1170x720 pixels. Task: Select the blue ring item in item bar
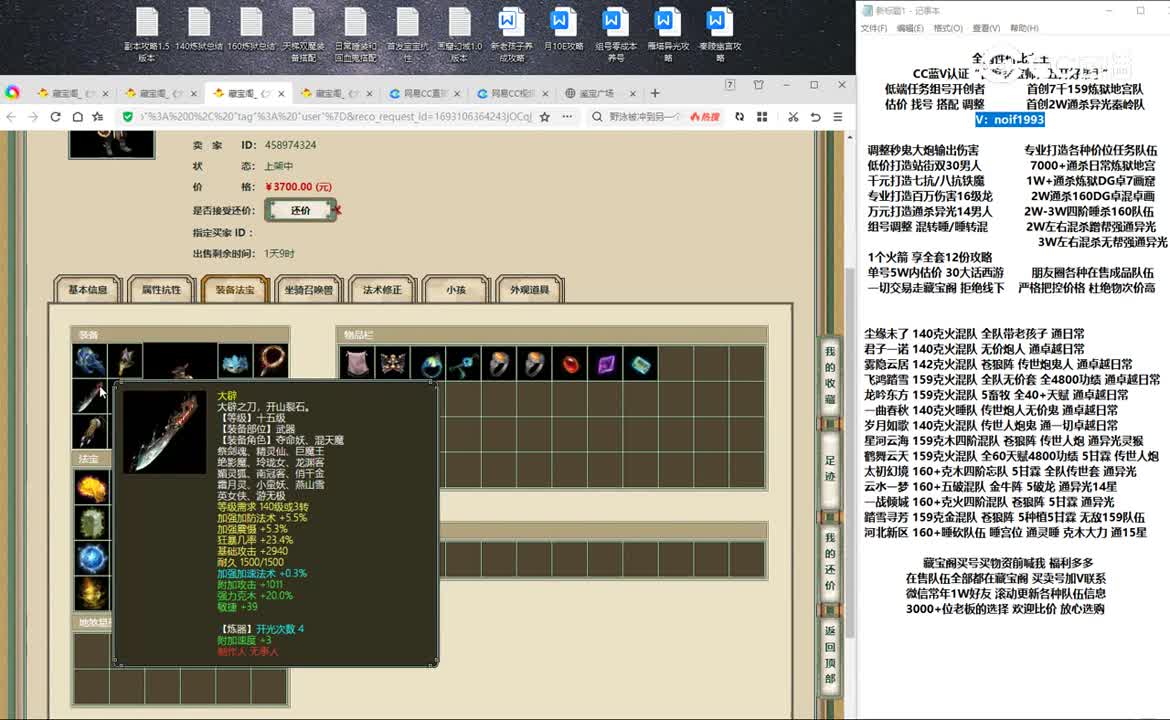coord(428,364)
